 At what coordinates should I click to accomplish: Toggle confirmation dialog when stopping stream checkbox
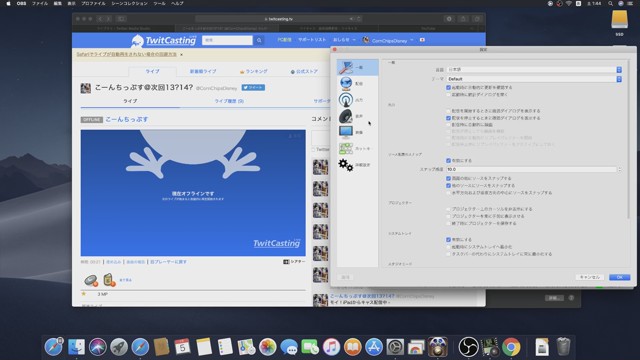tap(449, 118)
